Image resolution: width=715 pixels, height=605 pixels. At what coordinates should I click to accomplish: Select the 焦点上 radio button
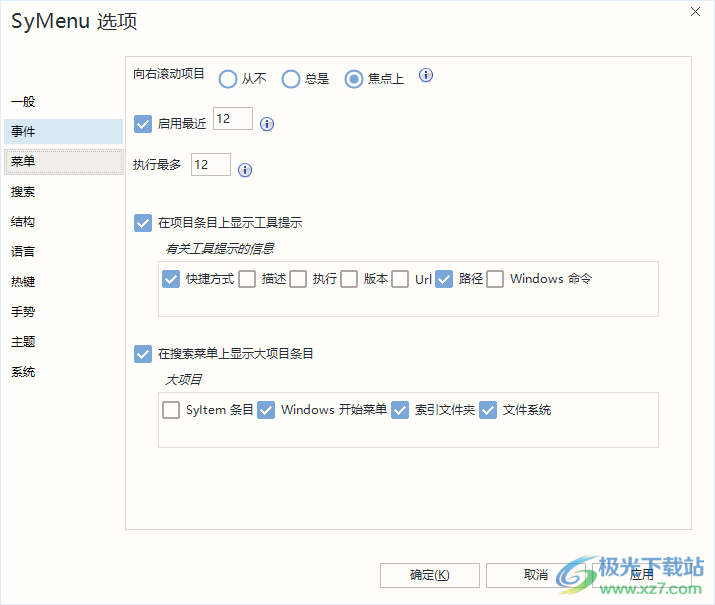353,79
